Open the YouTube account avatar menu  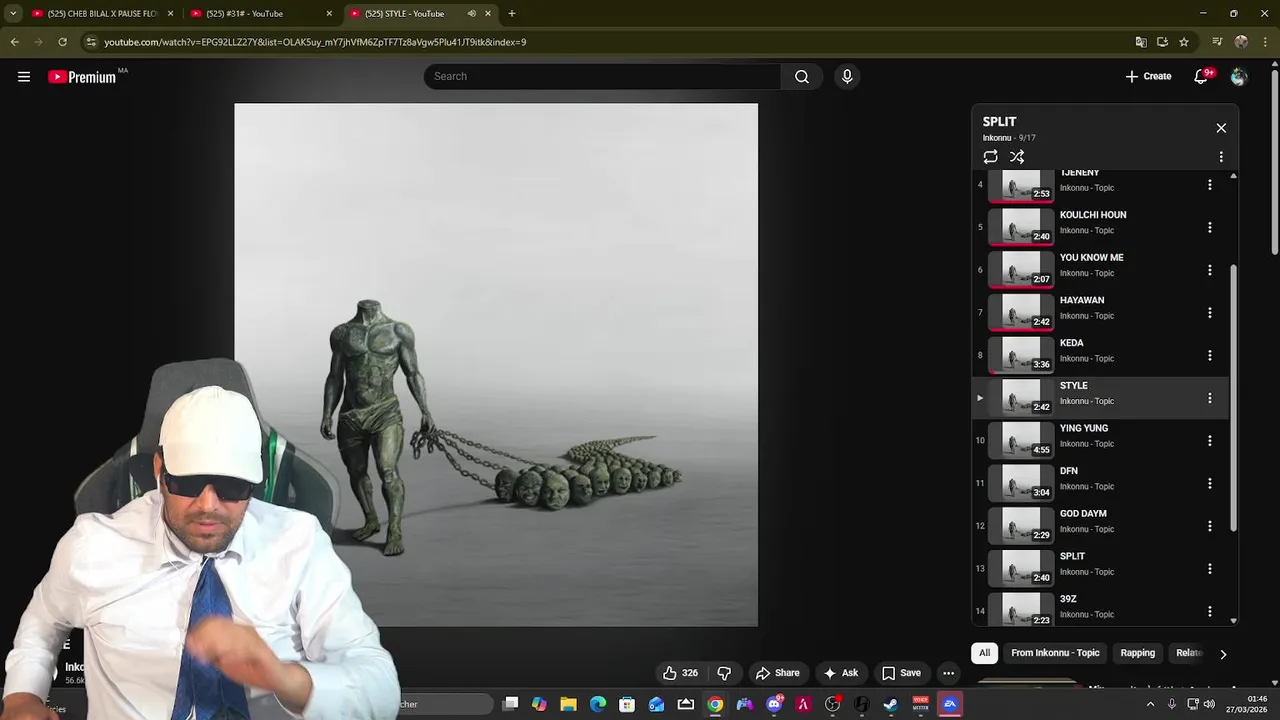click(x=1239, y=77)
